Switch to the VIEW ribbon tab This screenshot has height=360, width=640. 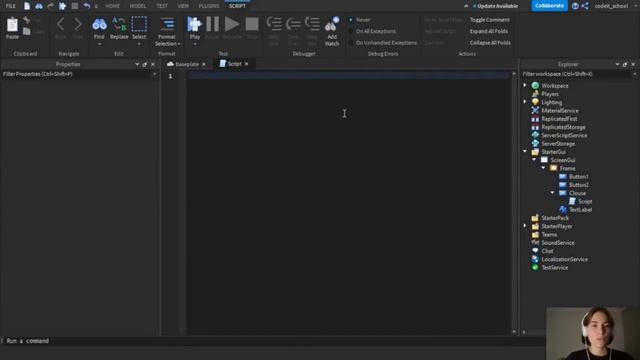pos(183,6)
